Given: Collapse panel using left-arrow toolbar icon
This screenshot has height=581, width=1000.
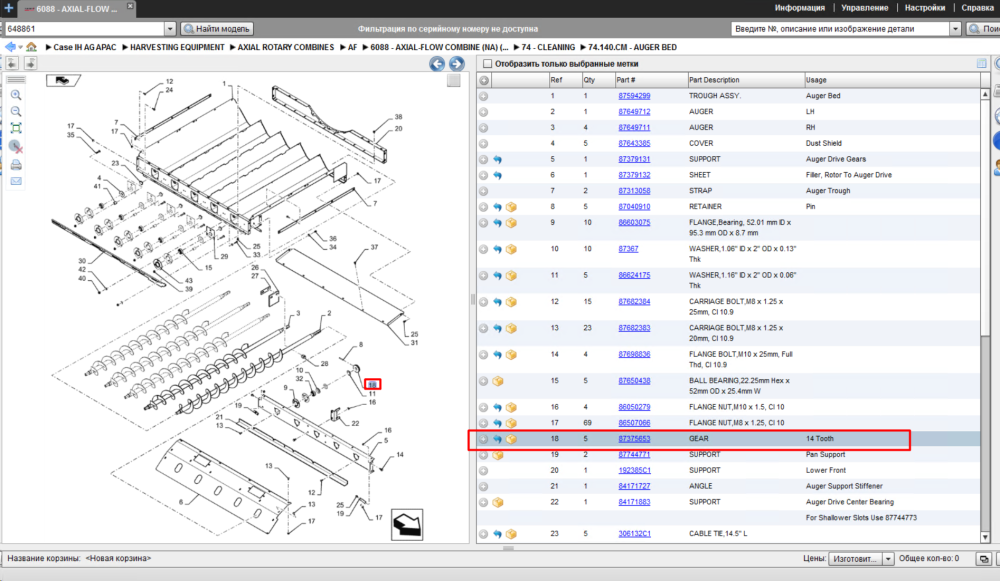Looking at the screenshot, I should point(12,63).
